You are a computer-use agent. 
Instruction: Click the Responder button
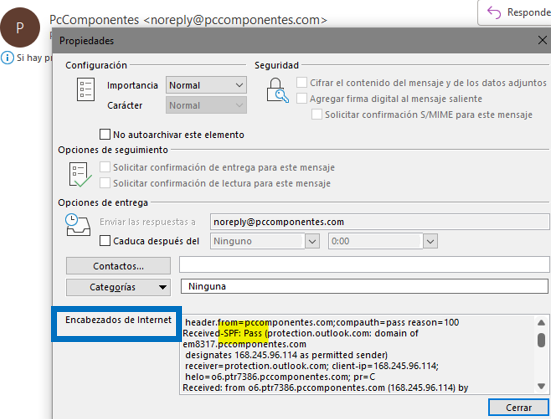coord(515,13)
